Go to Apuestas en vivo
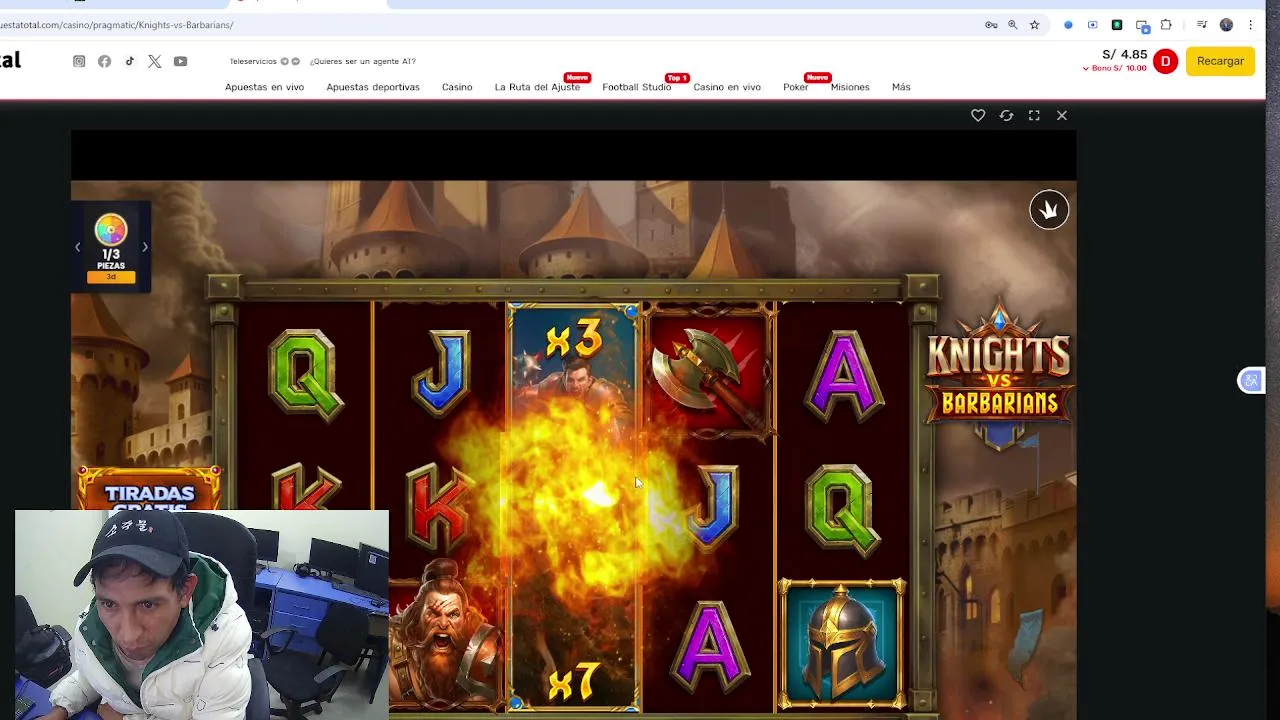The image size is (1280, 720). (264, 87)
